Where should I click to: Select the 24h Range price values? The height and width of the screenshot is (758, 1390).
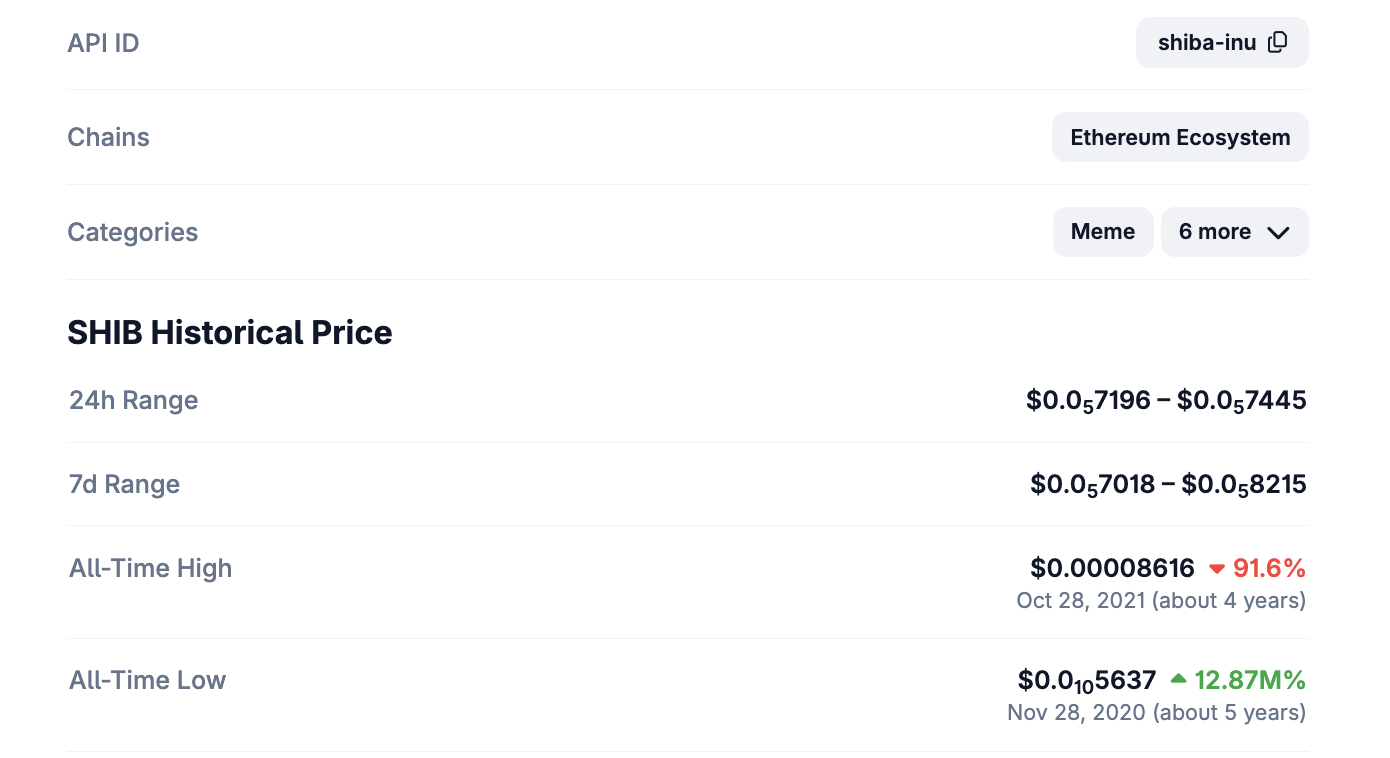(1166, 401)
